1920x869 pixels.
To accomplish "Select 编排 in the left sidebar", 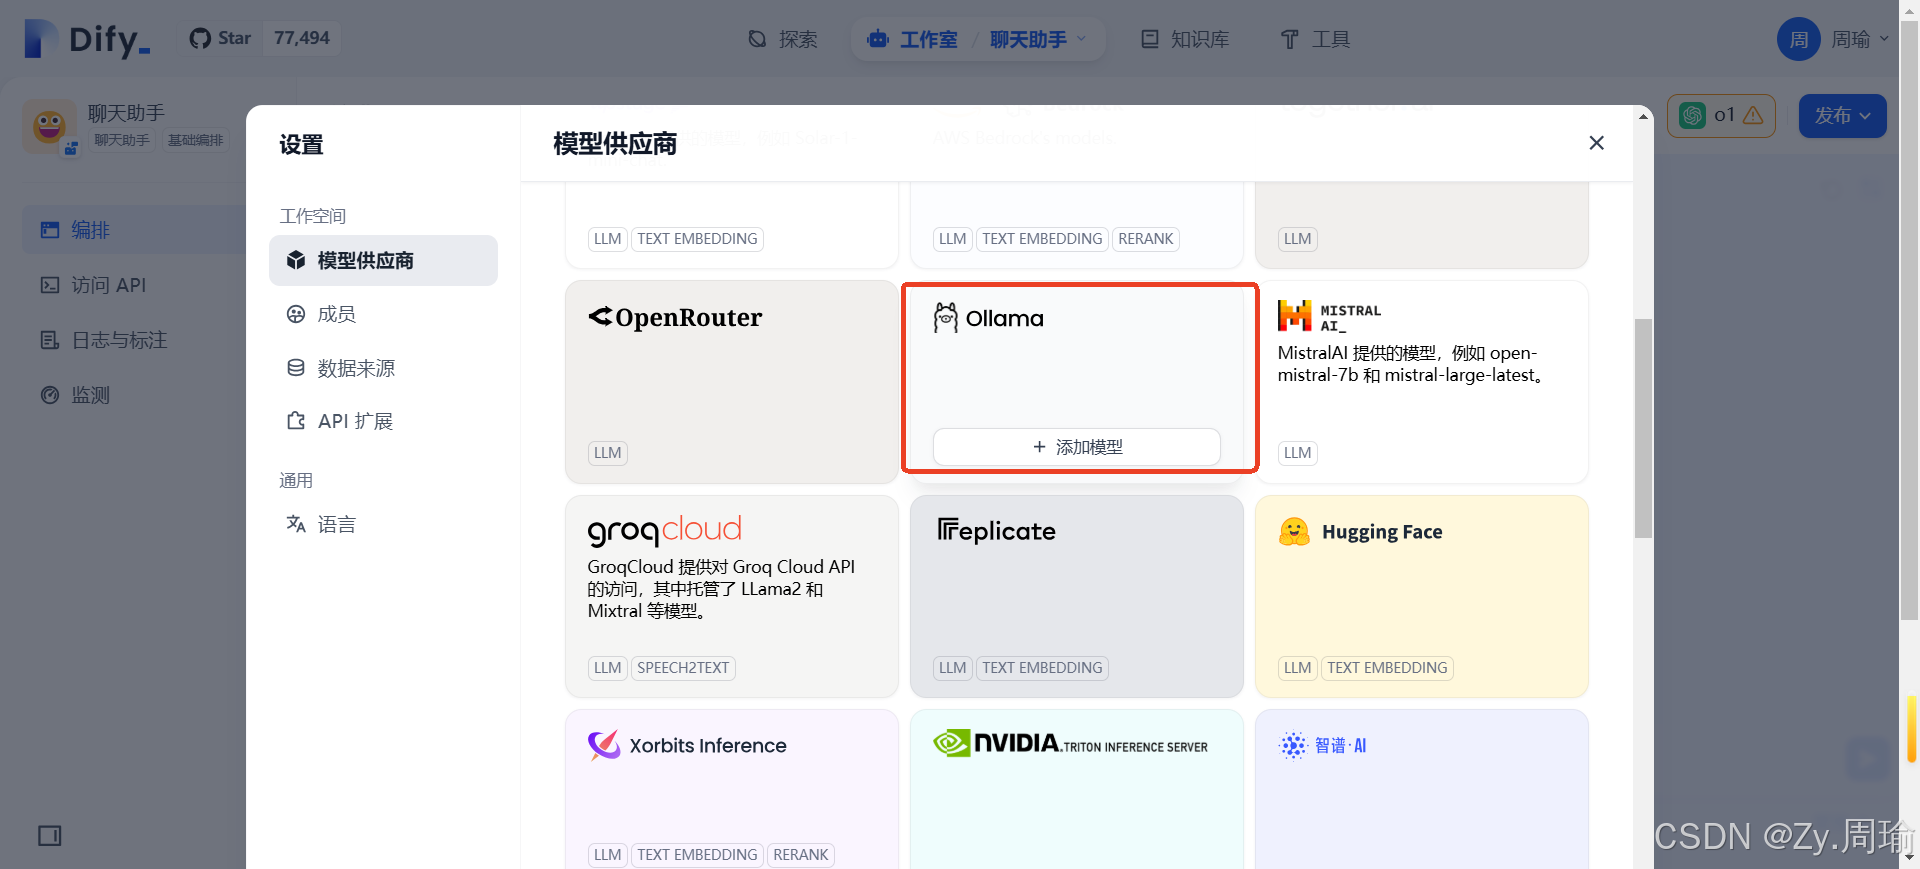I will click(133, 230).
